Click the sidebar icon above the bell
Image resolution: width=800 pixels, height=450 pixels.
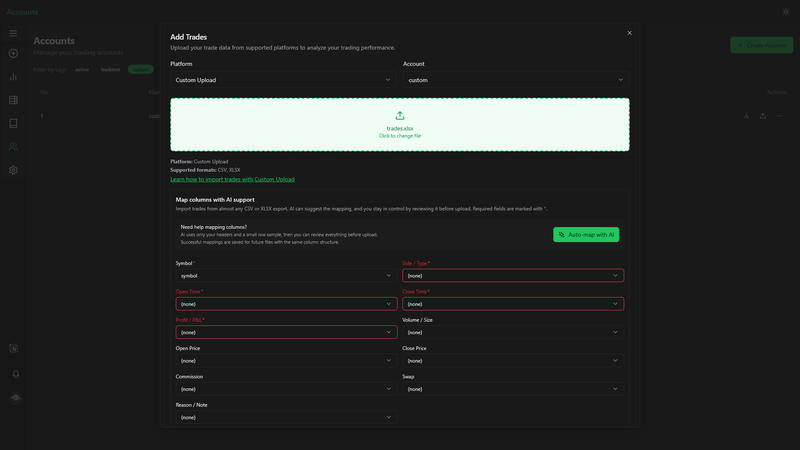[x=14, y=348]
